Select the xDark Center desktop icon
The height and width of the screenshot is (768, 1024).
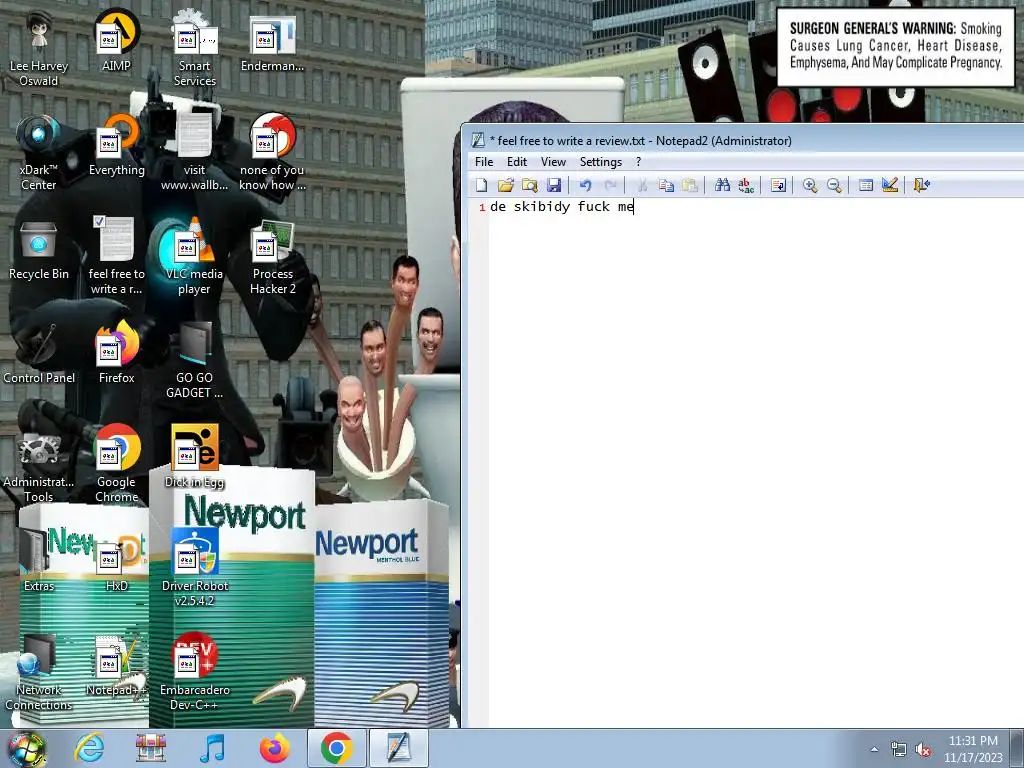(39, 152)
